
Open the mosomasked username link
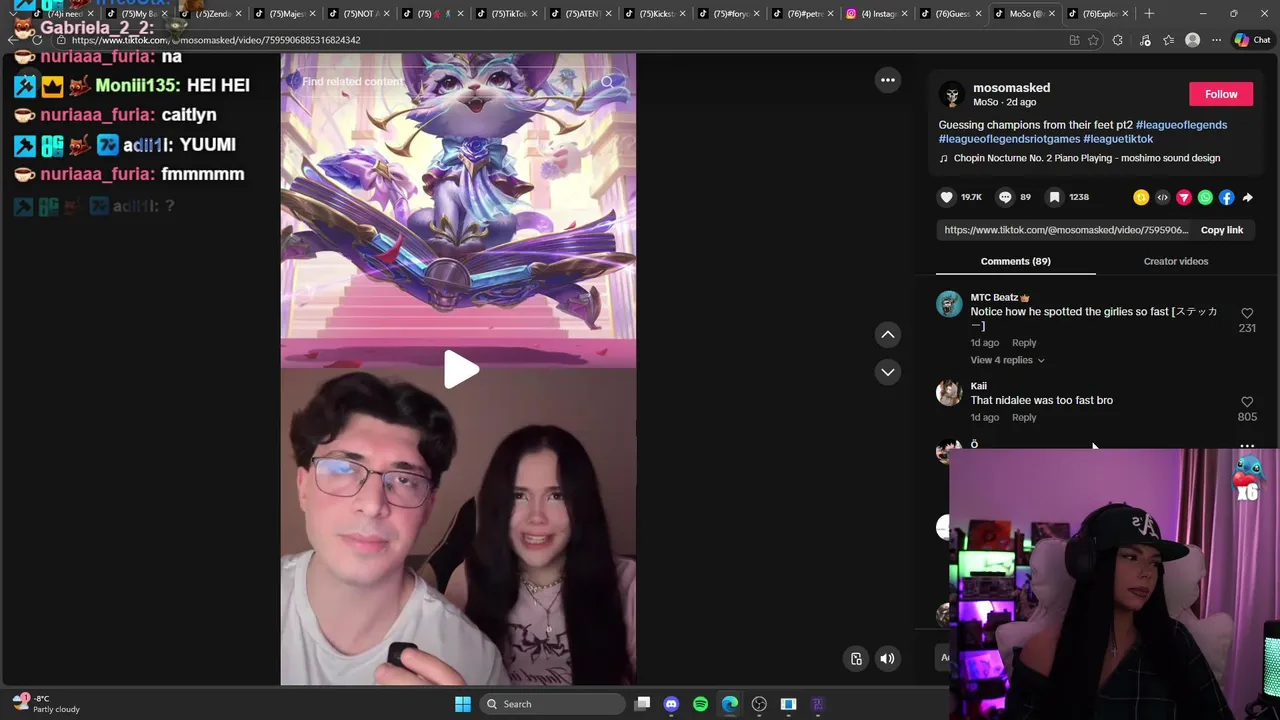click(1011, 88)
